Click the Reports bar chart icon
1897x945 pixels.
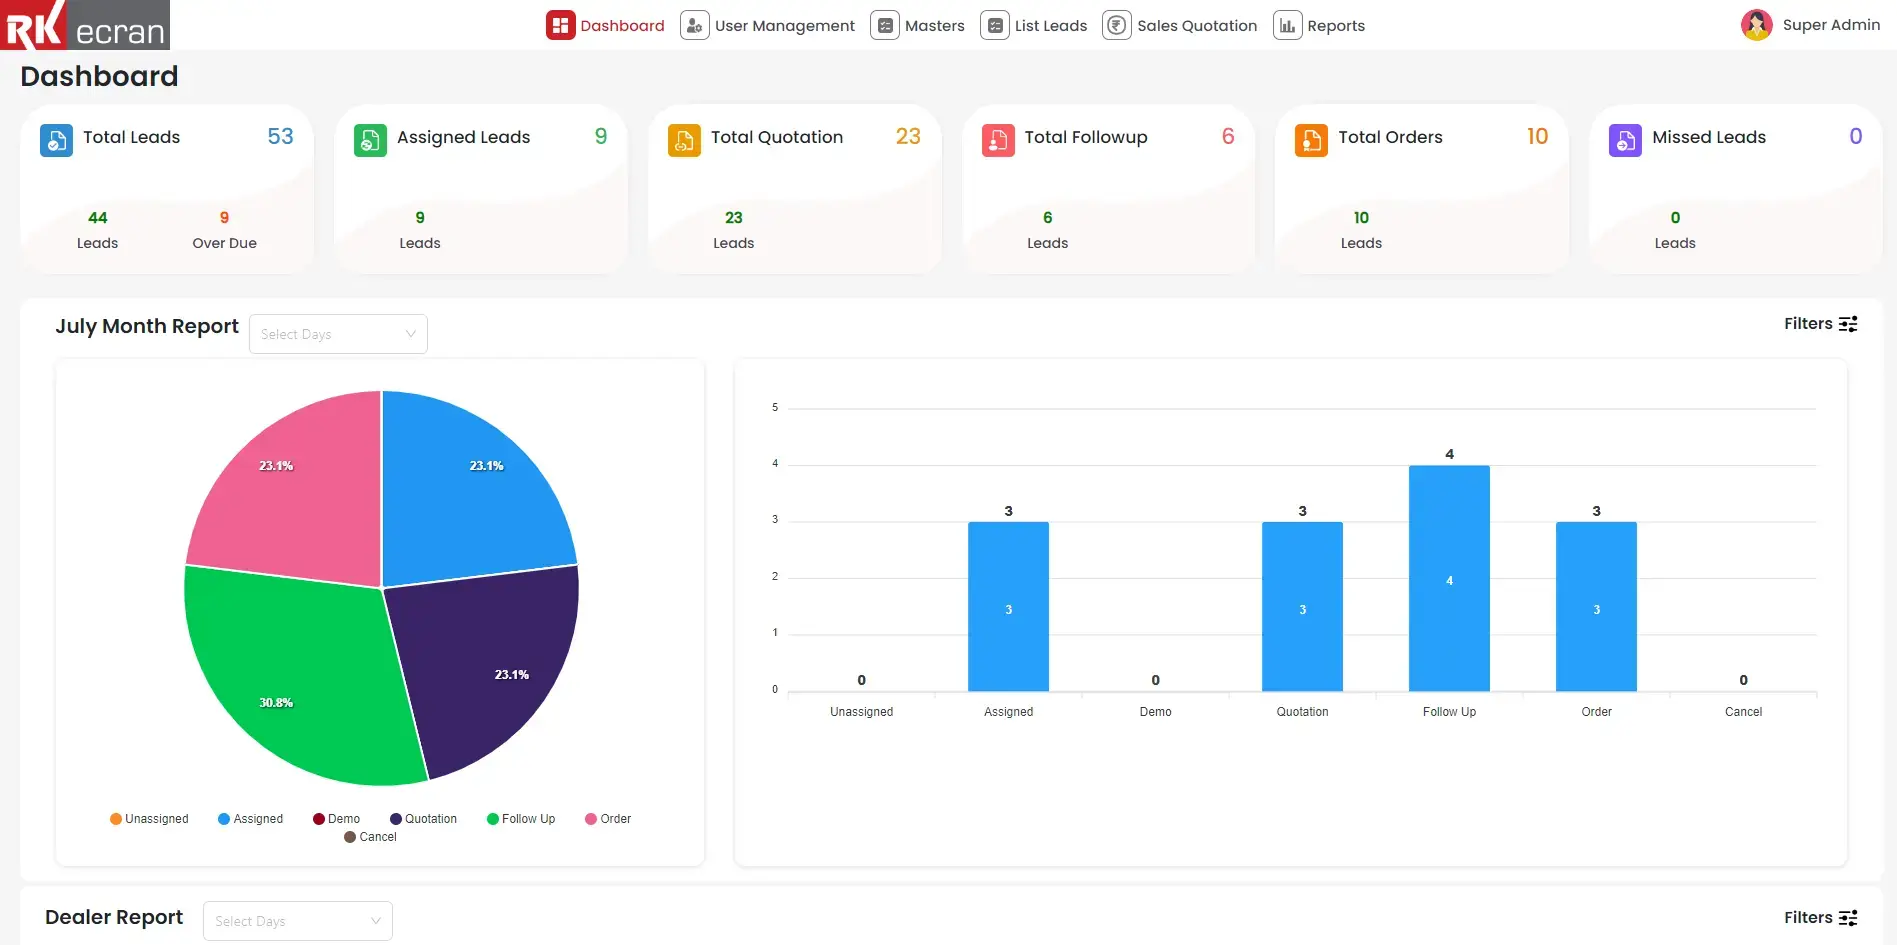coord(1287,25)
